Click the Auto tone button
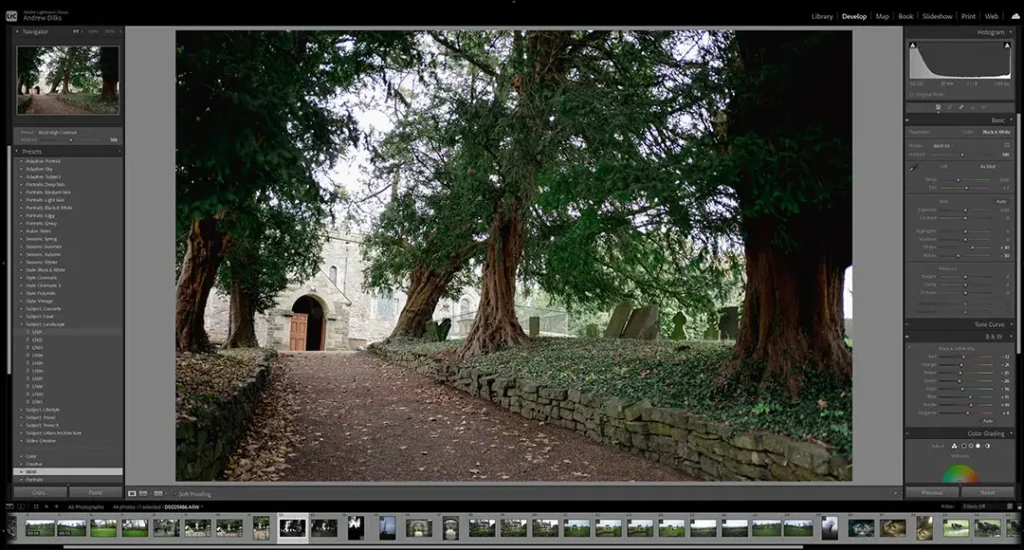The width and height of the screenshot is (1024, 550). 1001,201
